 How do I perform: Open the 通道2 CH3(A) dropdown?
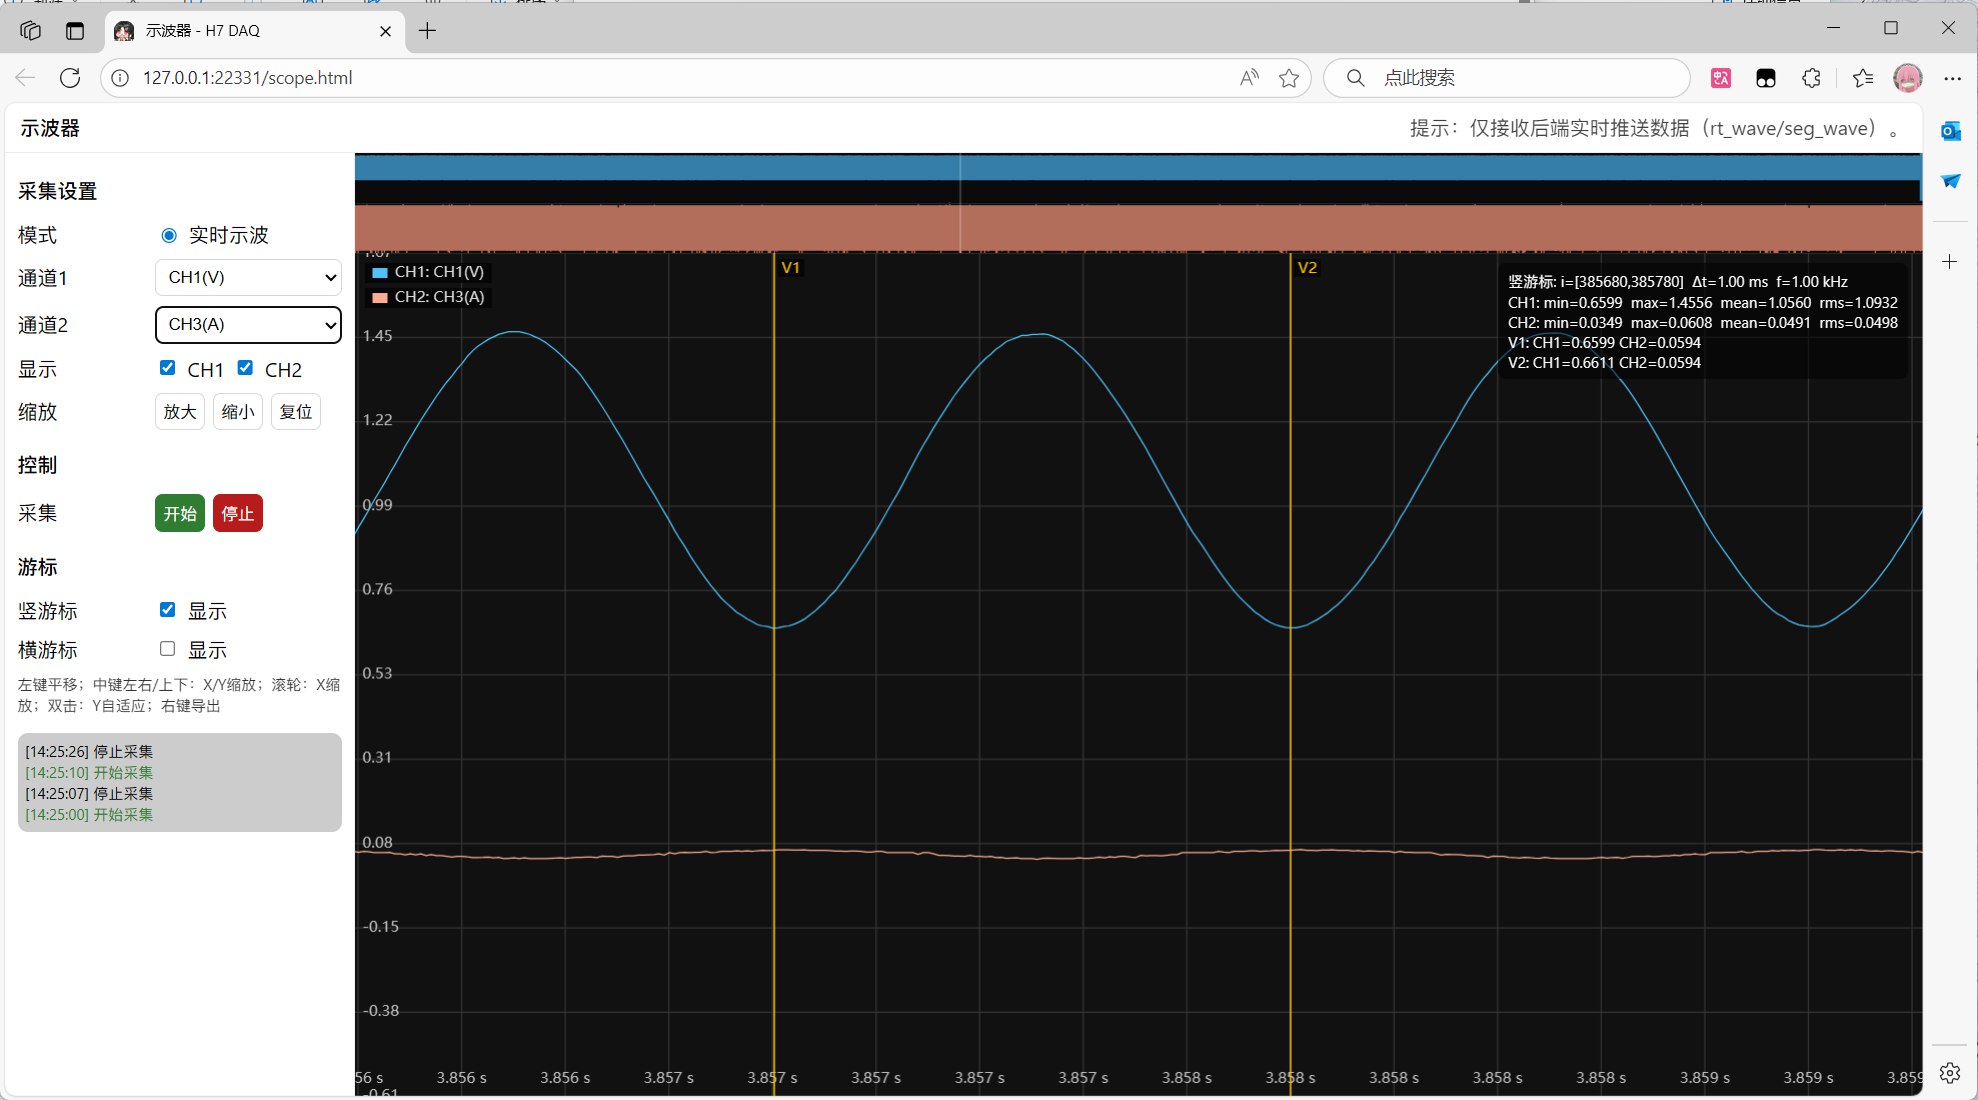tap(248, 324)
